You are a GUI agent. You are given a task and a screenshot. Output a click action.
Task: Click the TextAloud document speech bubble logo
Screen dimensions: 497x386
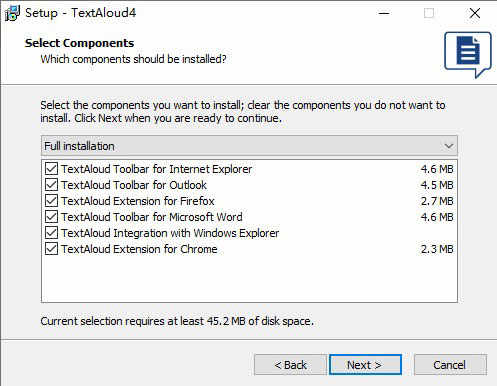[468, 54]
